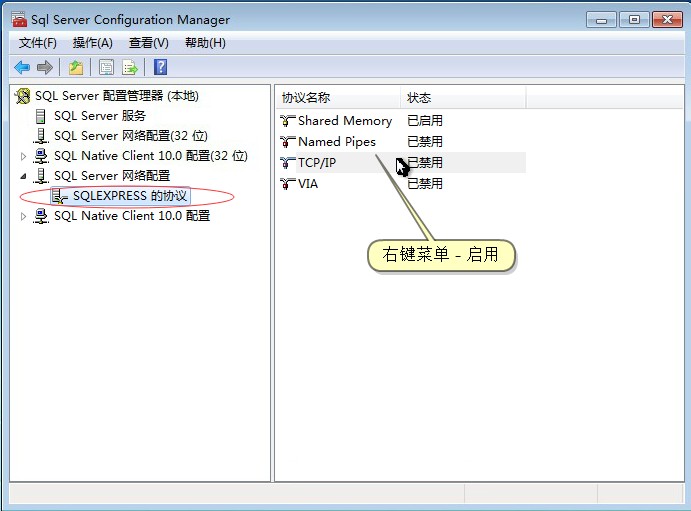Select SQL Native Client 10.0 配置(32 位) item
691x511 pixels.
tap(151, 156)
